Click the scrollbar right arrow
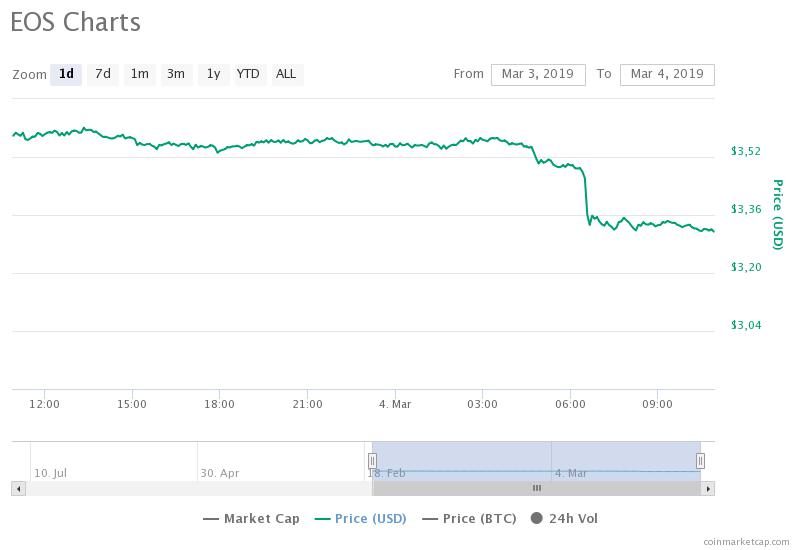Image resolution: width=800 pixels, height=550 pixels. coord(708,488)
